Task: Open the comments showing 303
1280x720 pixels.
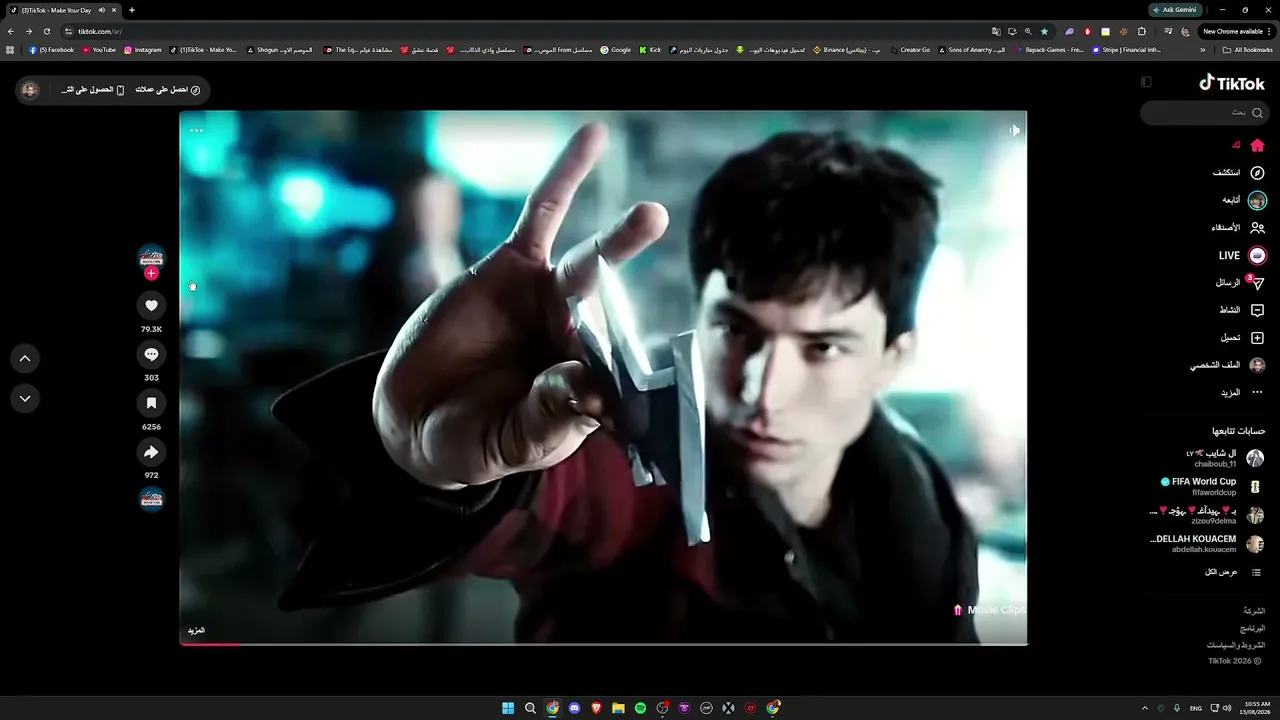Action: (x=151, y=355)
